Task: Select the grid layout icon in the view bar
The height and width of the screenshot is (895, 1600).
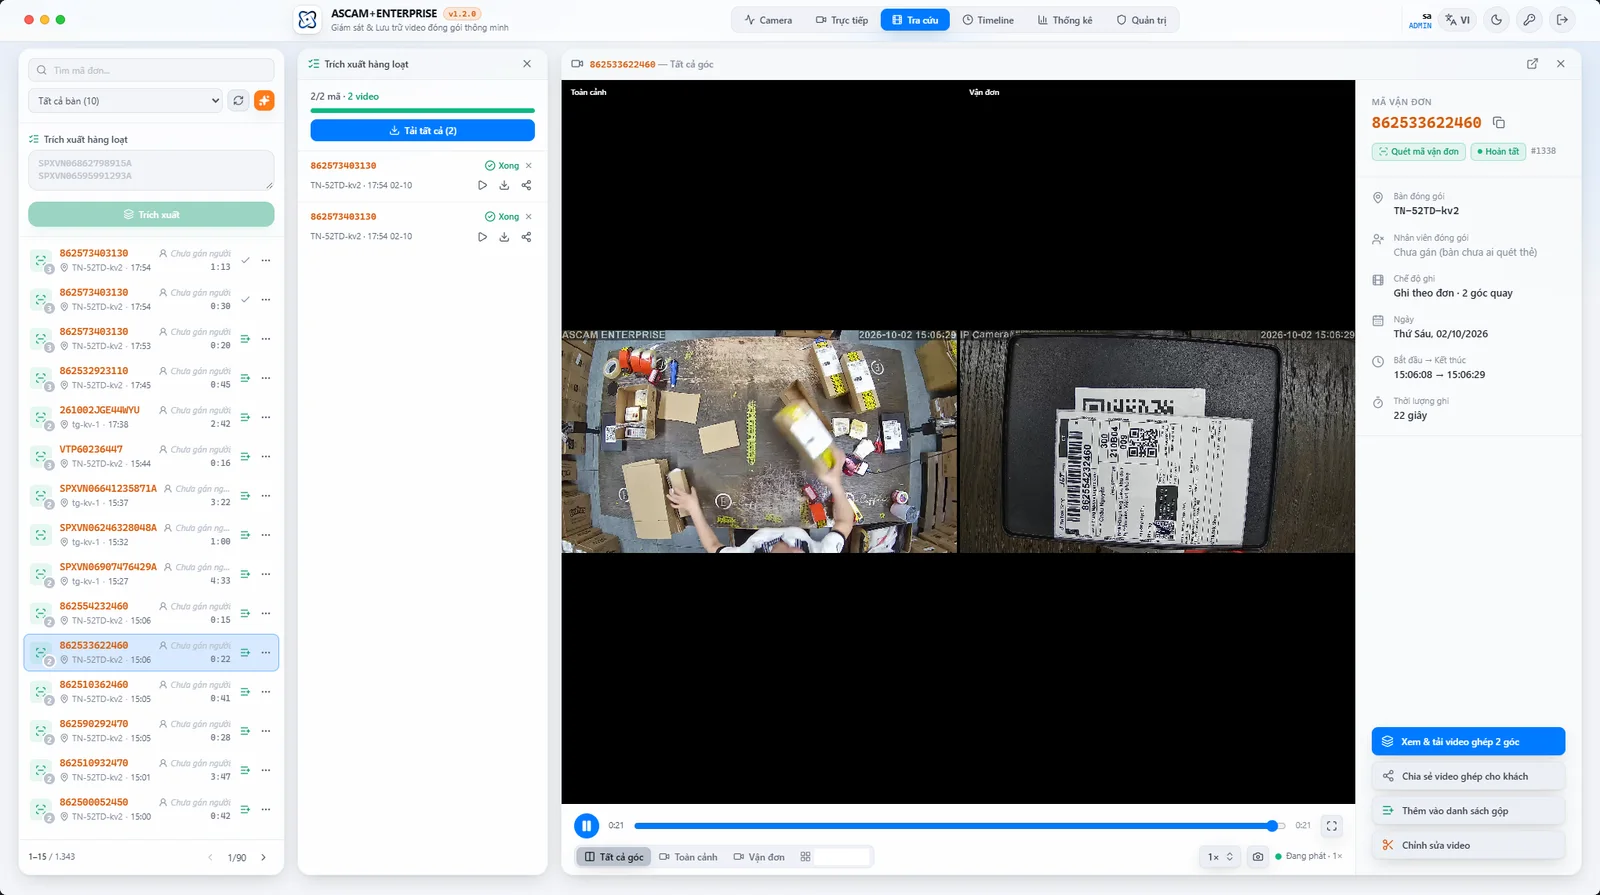Action: coord(805,857)
